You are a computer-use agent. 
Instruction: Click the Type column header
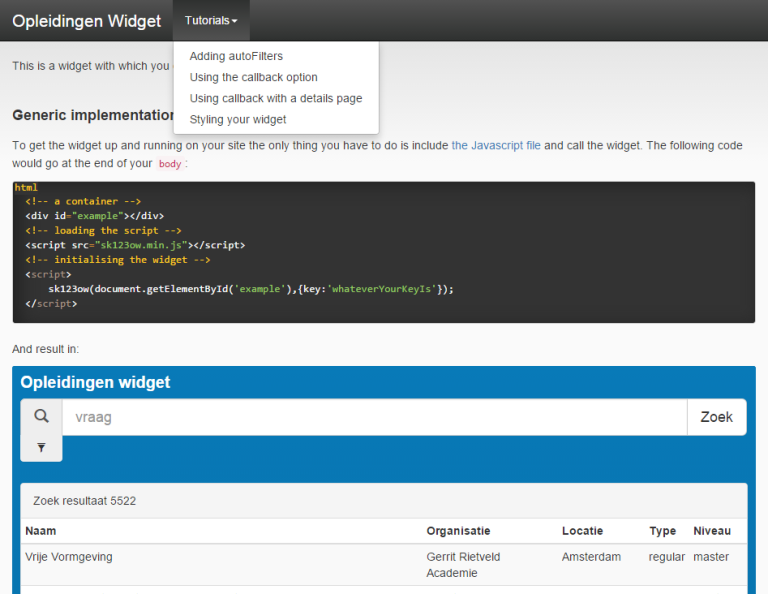(663, 531)
